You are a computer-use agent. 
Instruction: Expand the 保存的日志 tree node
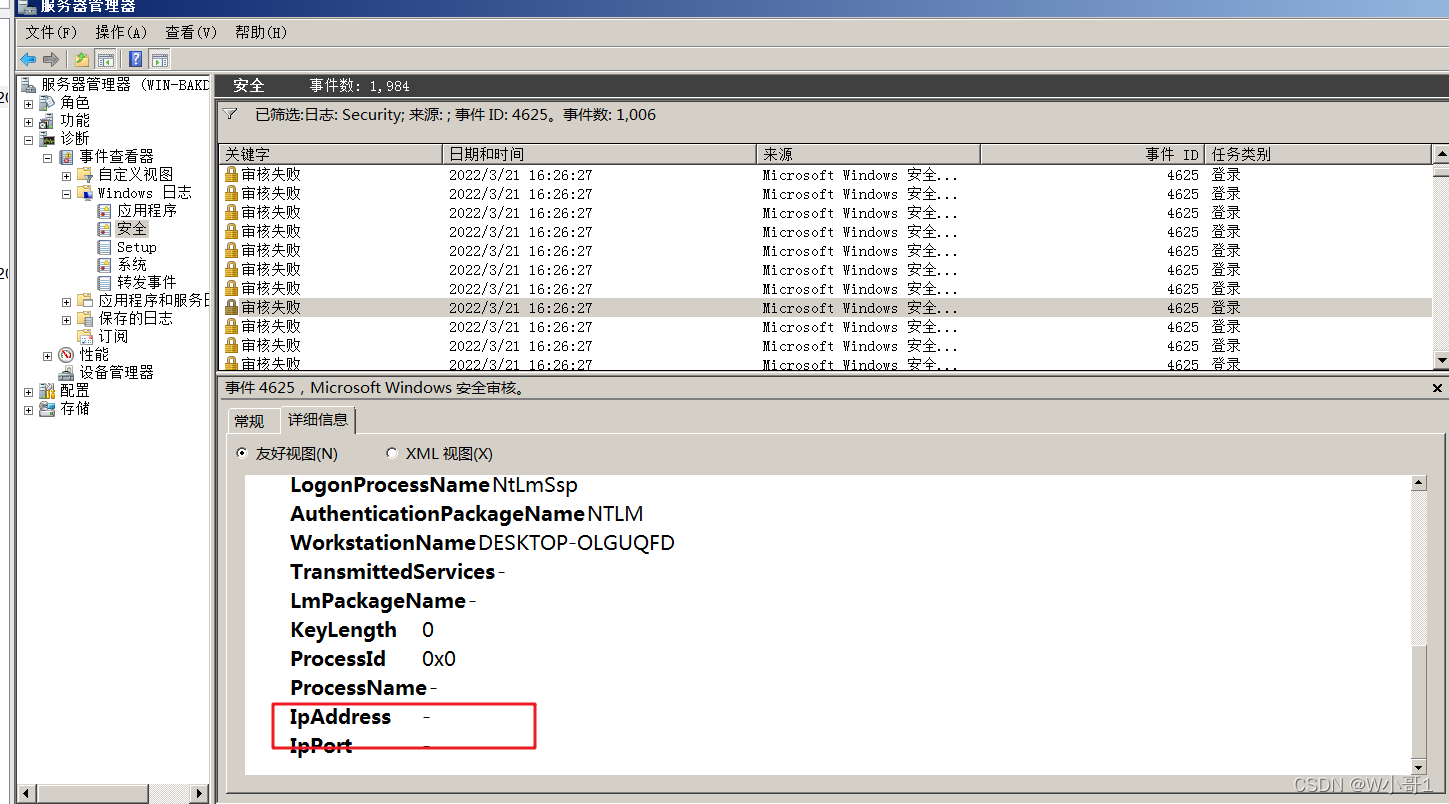pos(66,320)
